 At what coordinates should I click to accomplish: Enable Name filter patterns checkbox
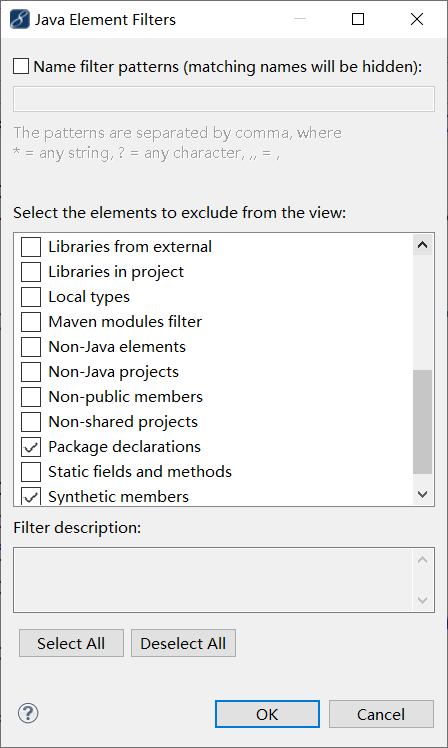tap(21, 66)
